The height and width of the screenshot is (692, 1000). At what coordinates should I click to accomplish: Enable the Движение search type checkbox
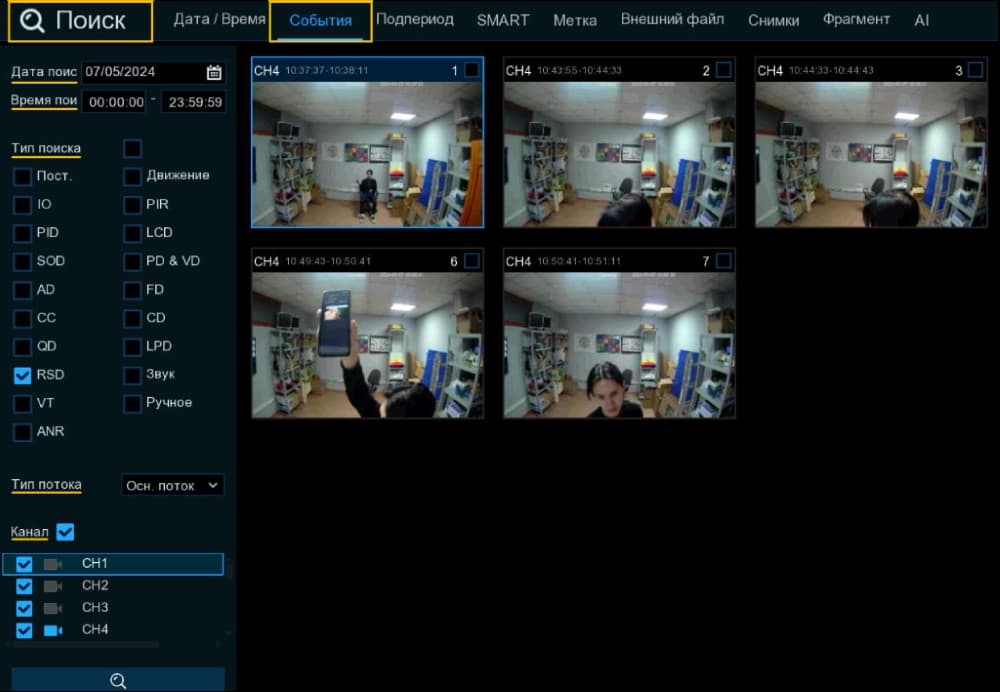point(132,176)
